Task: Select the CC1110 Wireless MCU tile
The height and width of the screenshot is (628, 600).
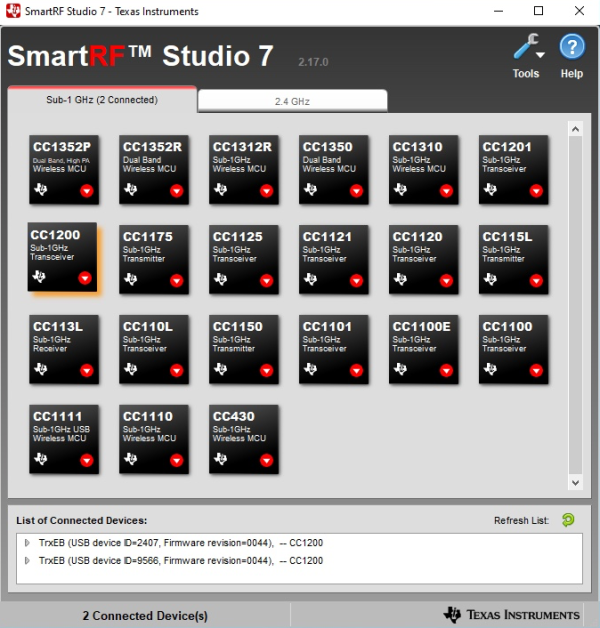Action: [154, 439]
